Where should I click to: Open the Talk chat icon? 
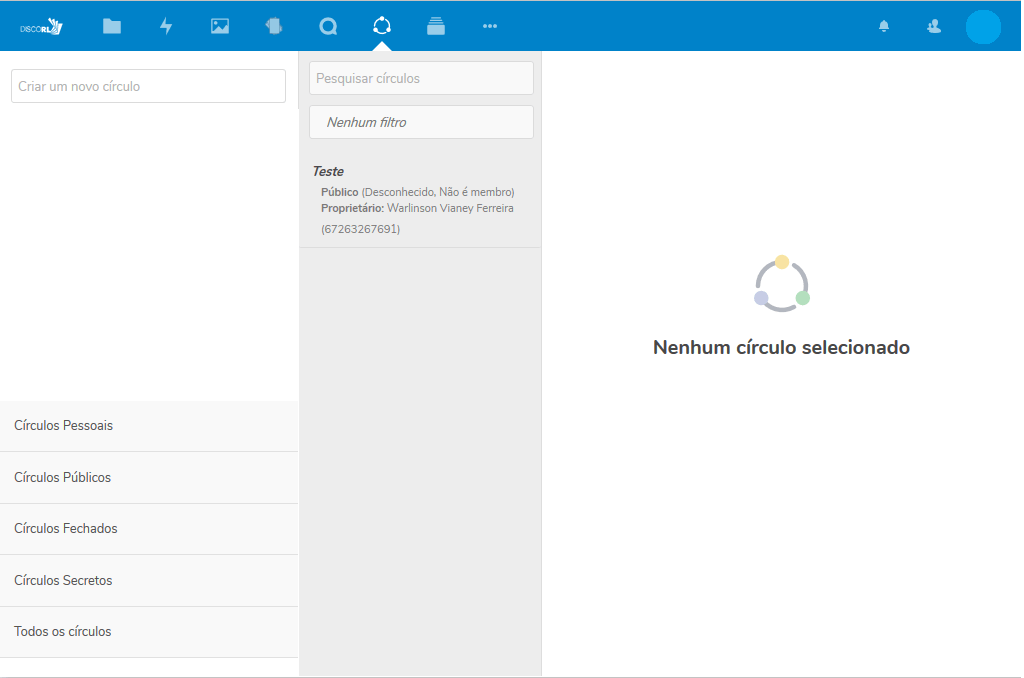pyautogui.click(x=328, y=27)
